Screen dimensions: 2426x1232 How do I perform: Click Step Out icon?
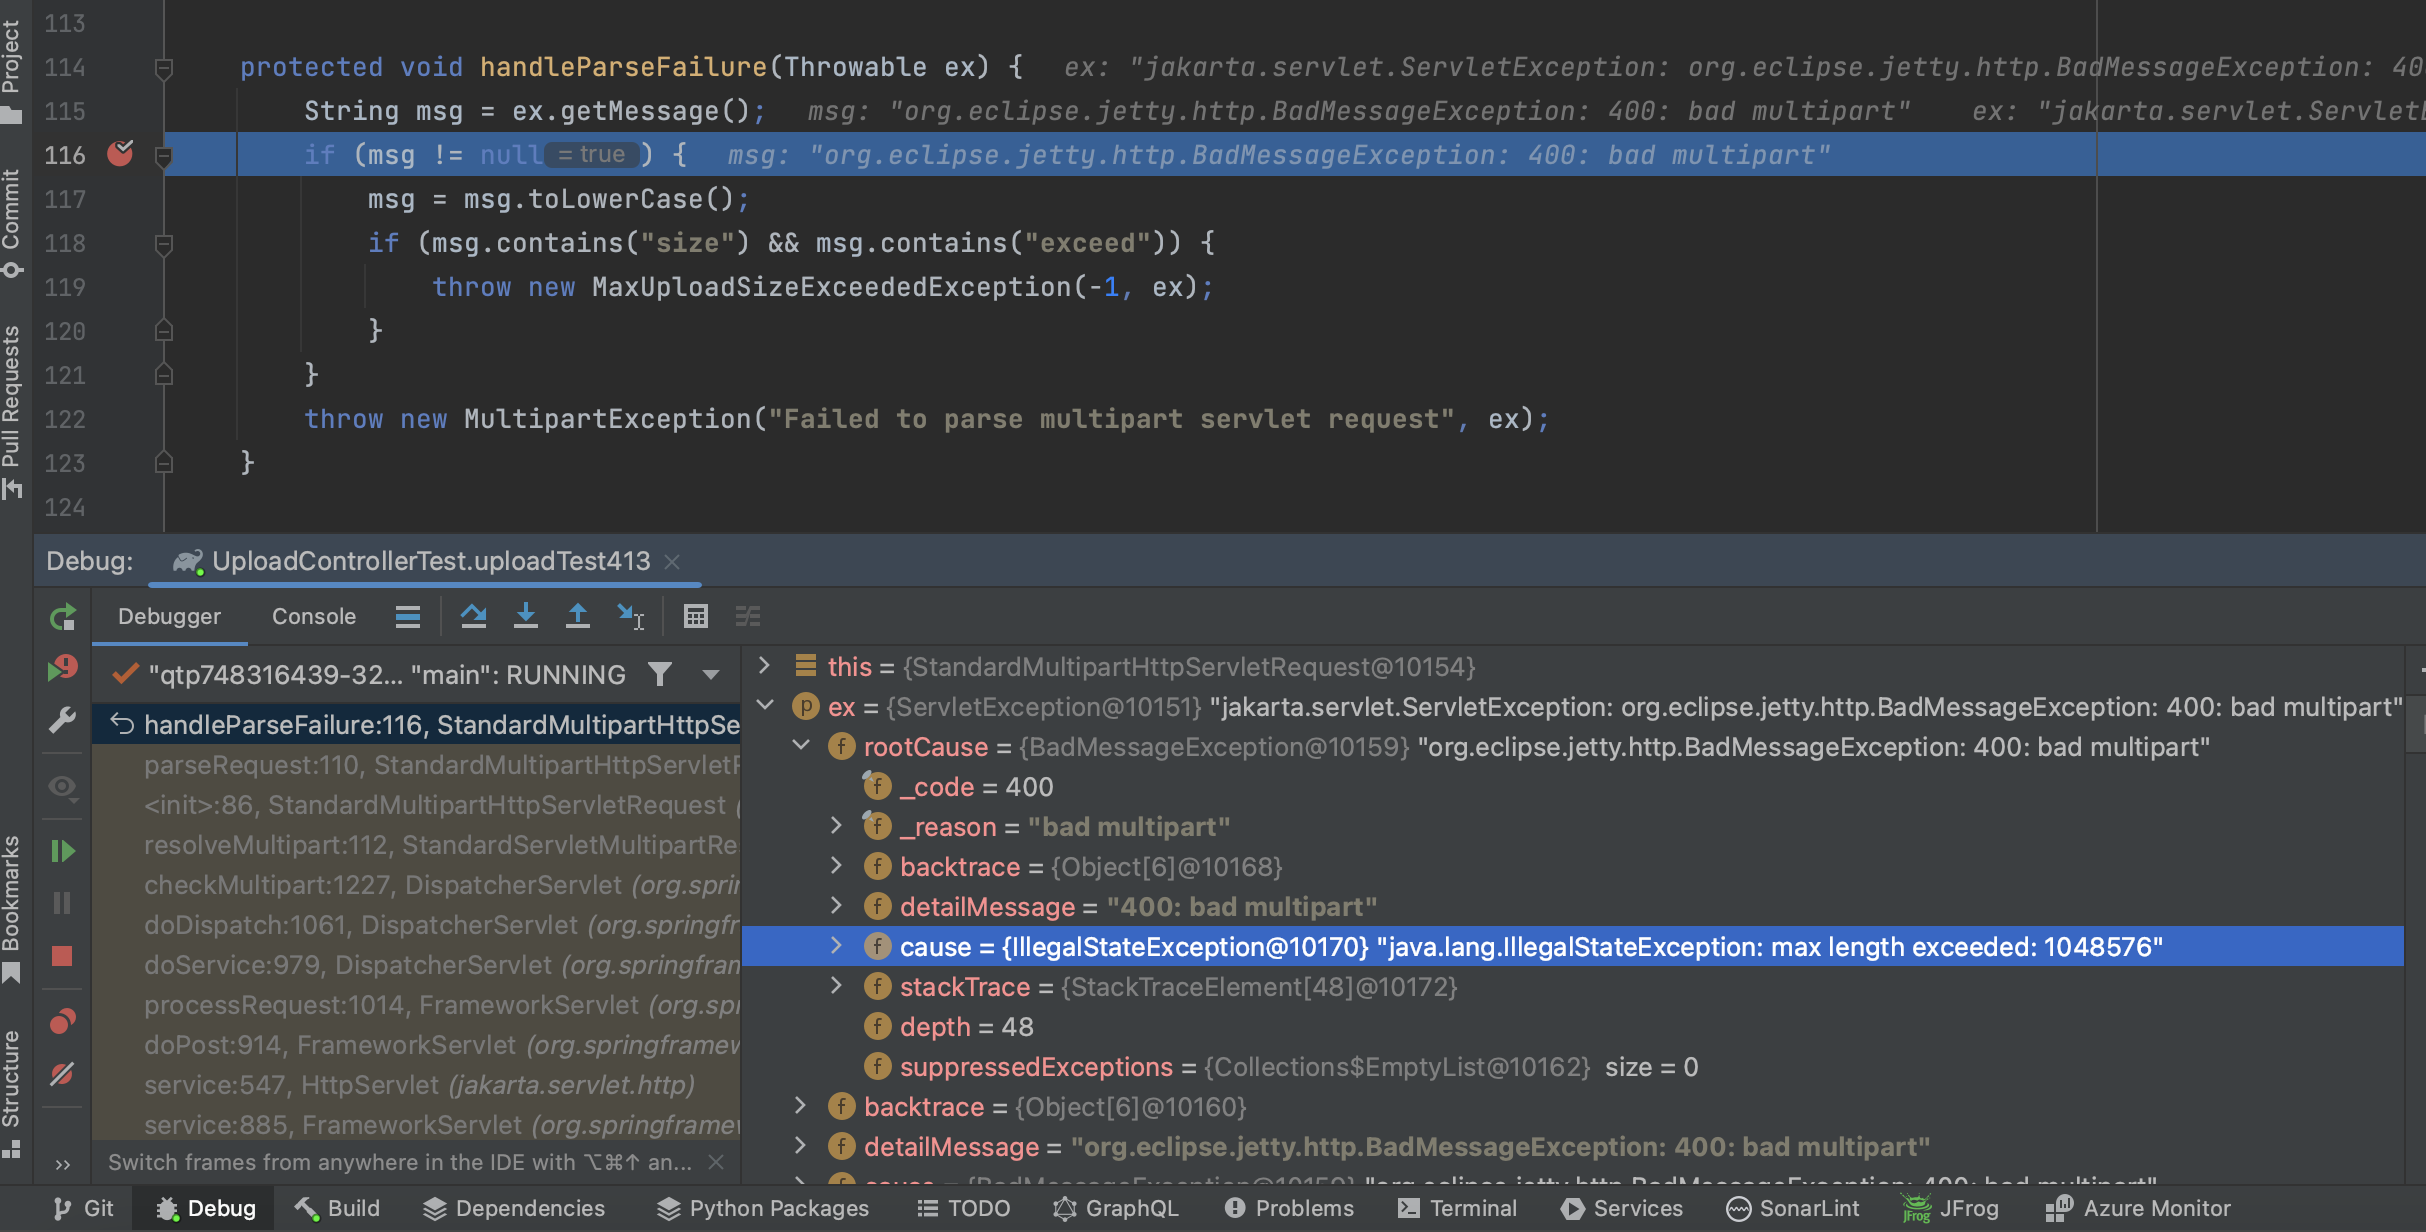[577, 616]
